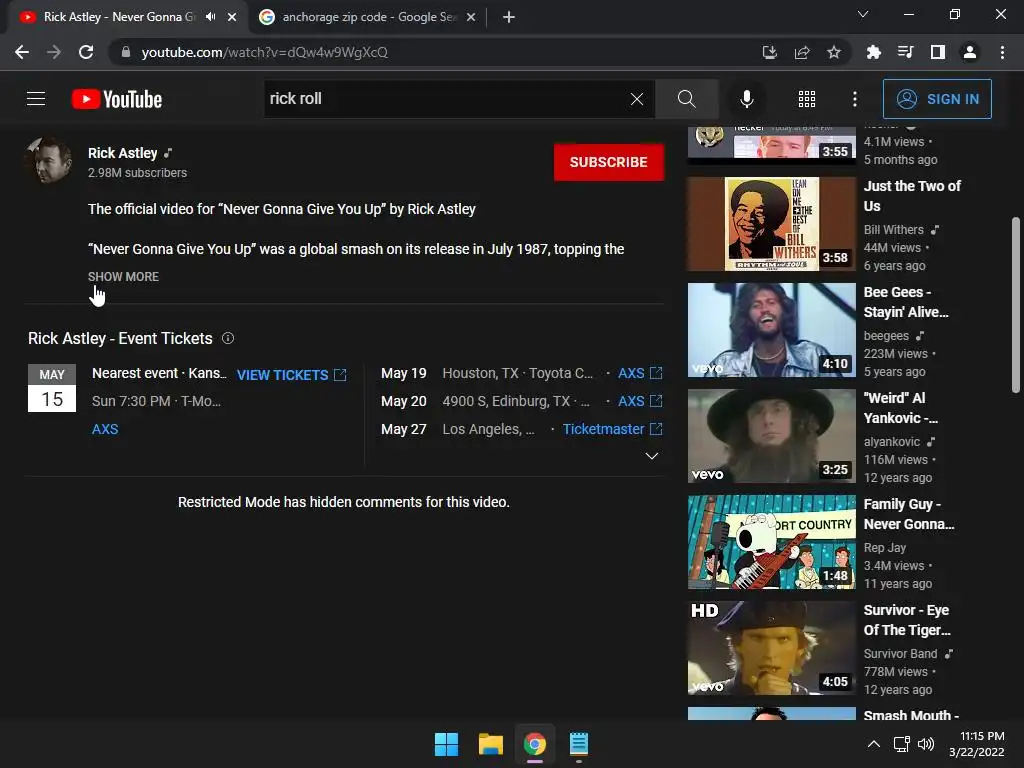Image resolution: width=1024 pixels, height=768 pixels.
Task: Install app icon in address bar
Action: point(770,52)
